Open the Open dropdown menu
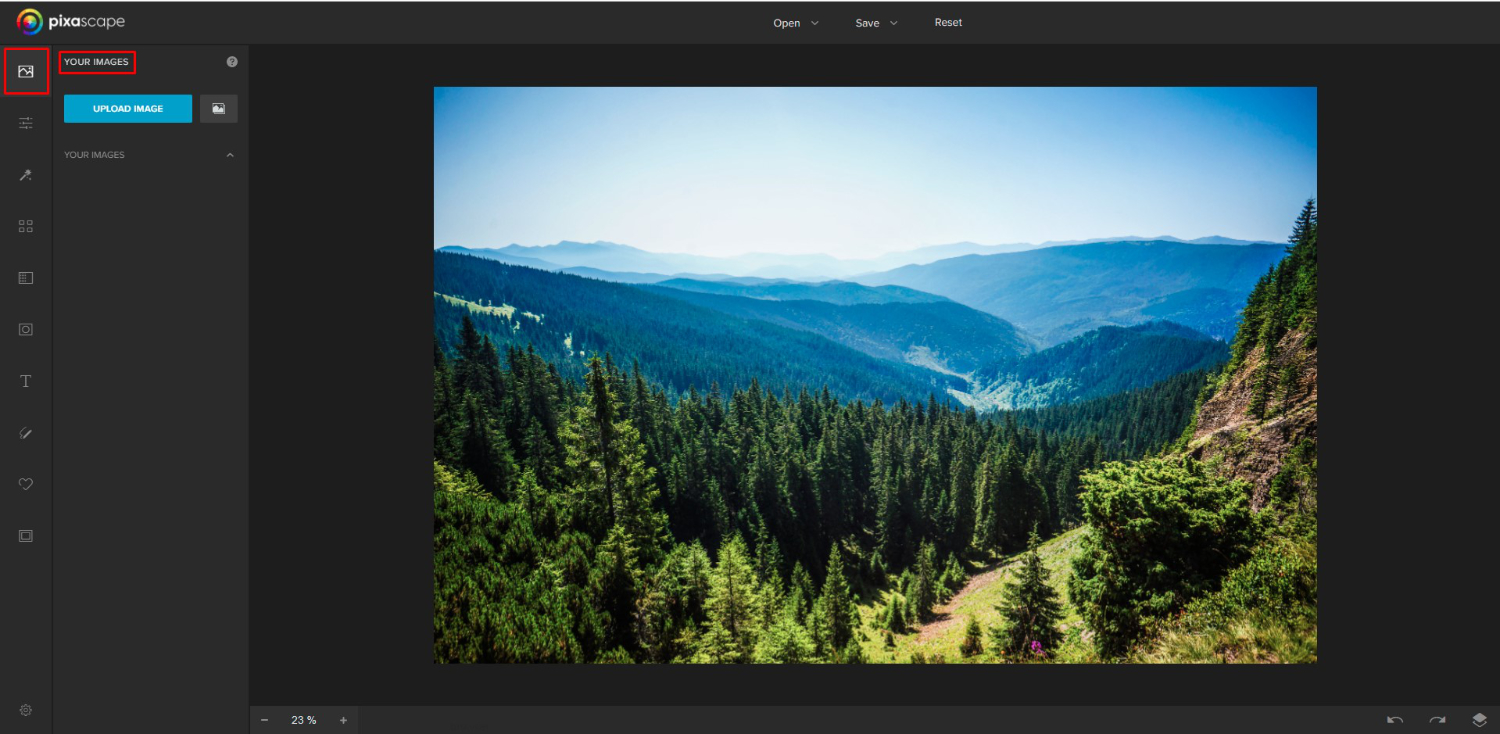This screenshot has width=1500, height=734. [796, 23]
